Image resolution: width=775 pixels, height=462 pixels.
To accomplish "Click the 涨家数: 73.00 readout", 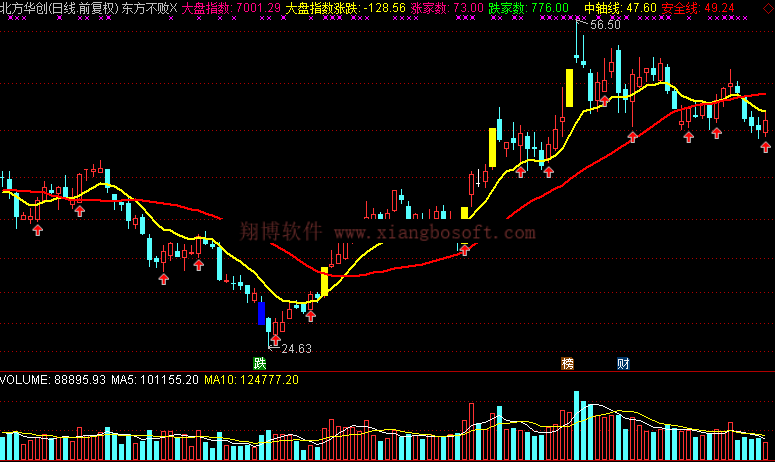I will pyautogui.click(x=447, y=8).
